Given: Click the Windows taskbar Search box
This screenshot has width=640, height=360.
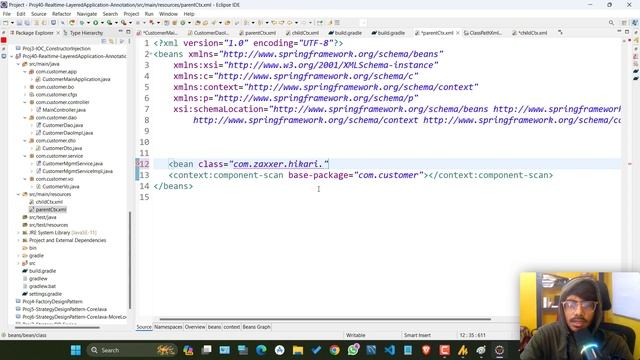Looking at the screenshot, I should click(x=133, y=350).
